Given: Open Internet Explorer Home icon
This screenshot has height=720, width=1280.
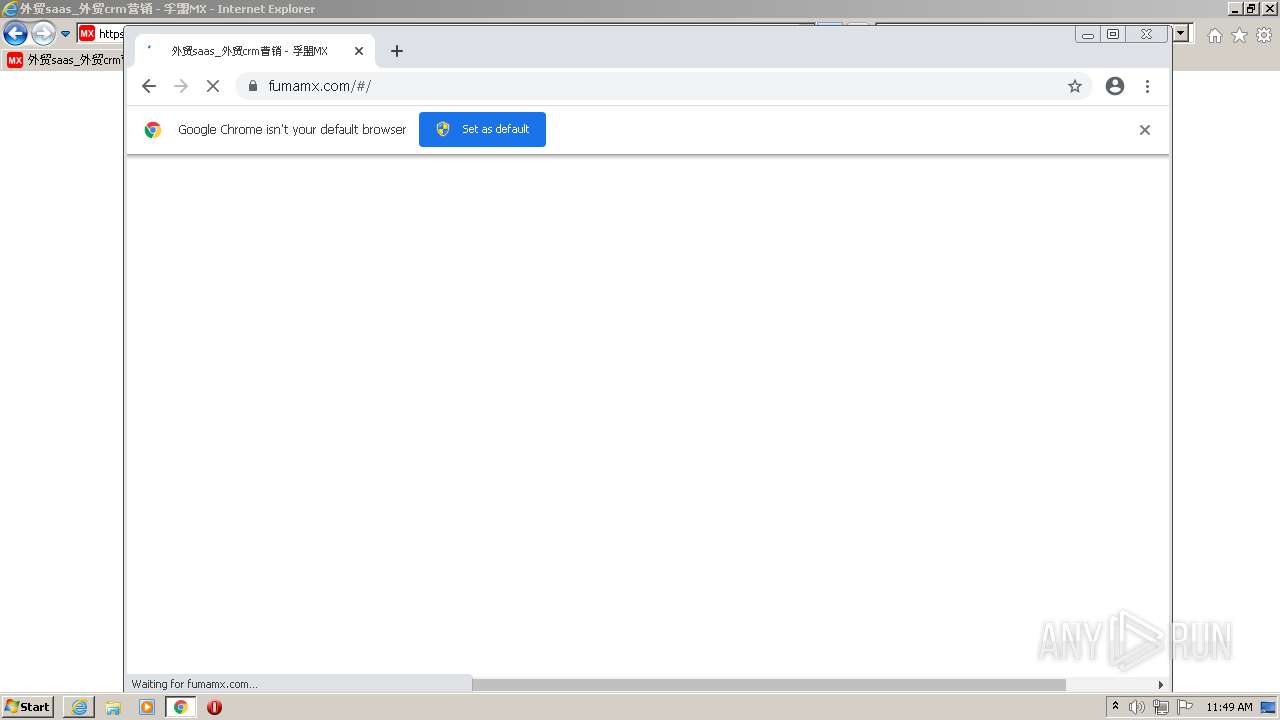Looking at the screenshot, I should [x=1214, y=35].
